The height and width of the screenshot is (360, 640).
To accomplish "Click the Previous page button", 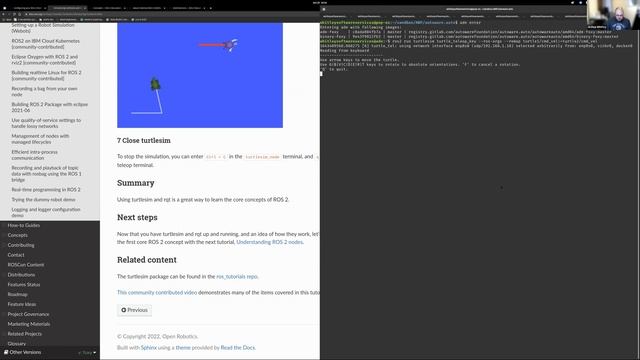I will click(x=134, y=310).
